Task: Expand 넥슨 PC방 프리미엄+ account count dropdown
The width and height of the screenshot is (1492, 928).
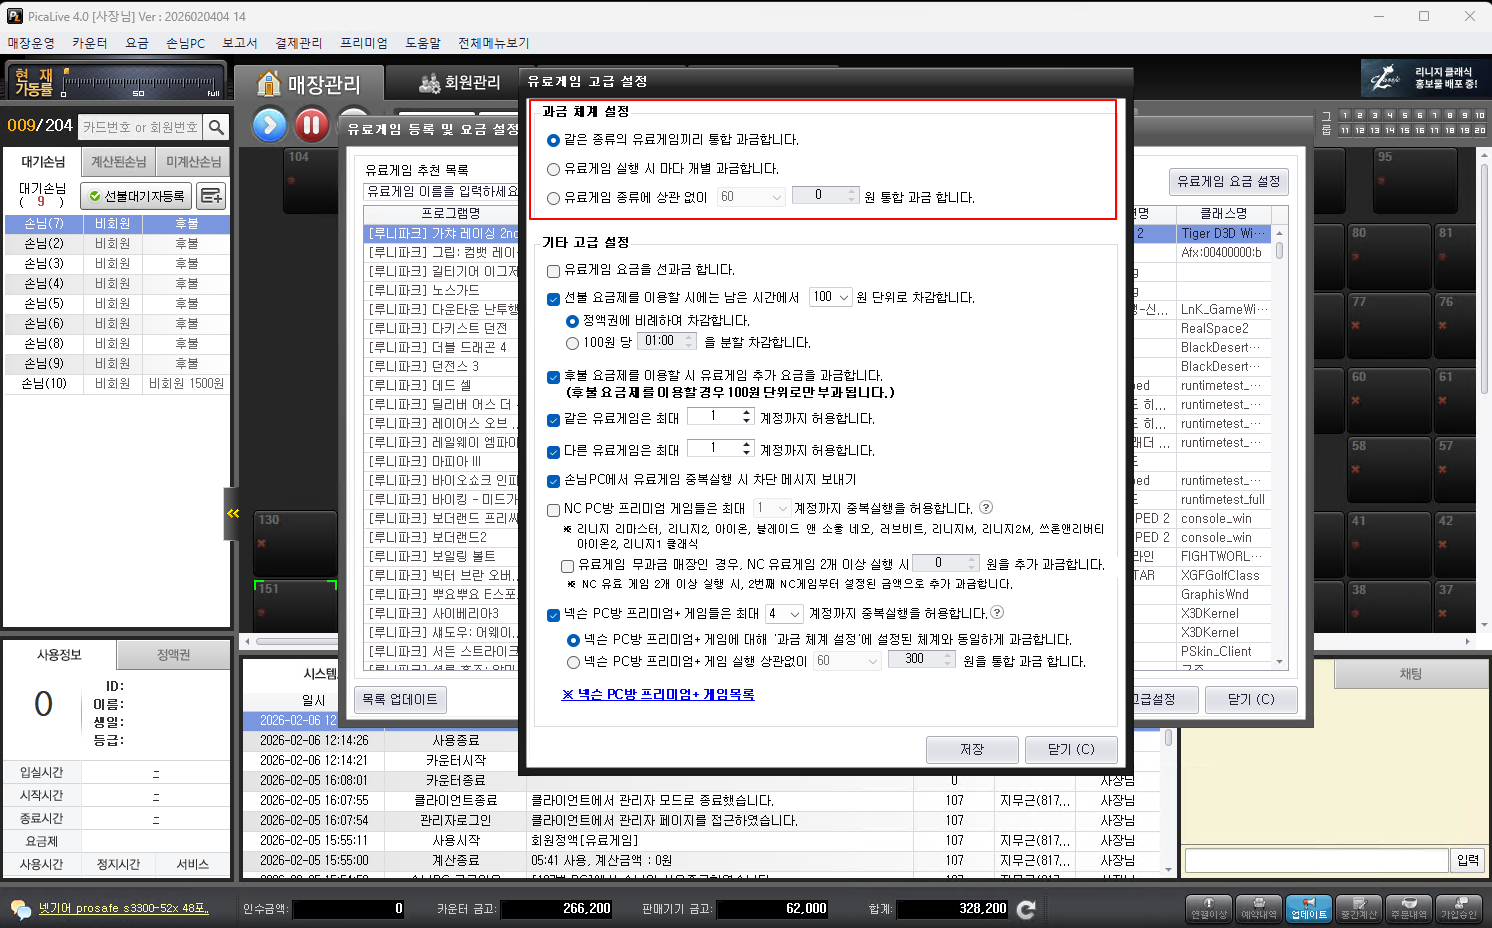Action: click(x=785, y=613)
